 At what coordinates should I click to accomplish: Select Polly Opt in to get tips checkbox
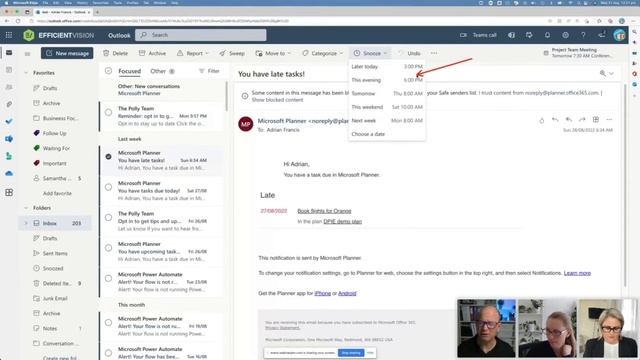coord(108,218)
